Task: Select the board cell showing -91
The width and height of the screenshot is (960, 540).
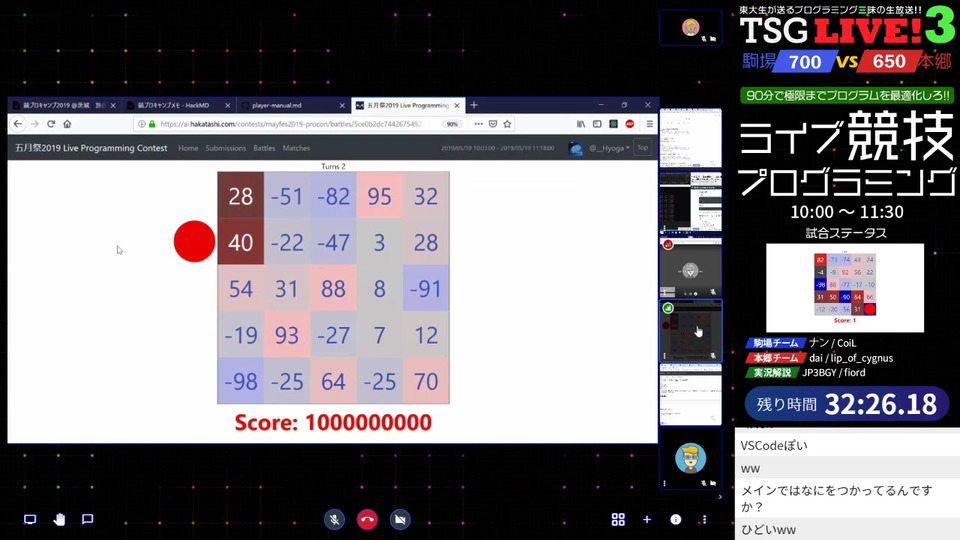Action: click(426, 288)
